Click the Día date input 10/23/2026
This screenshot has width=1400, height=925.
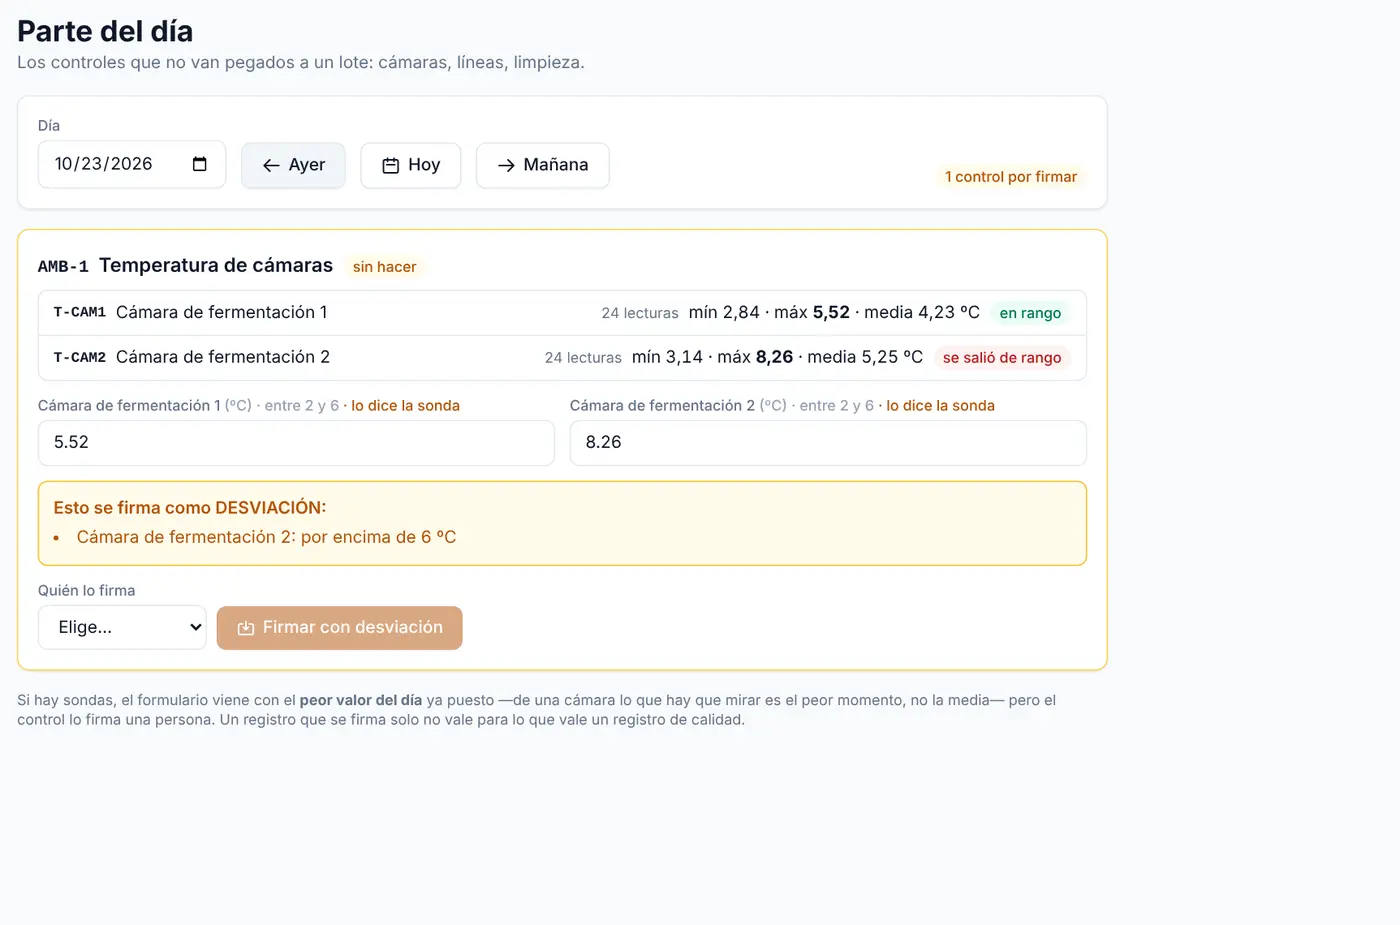132,164
